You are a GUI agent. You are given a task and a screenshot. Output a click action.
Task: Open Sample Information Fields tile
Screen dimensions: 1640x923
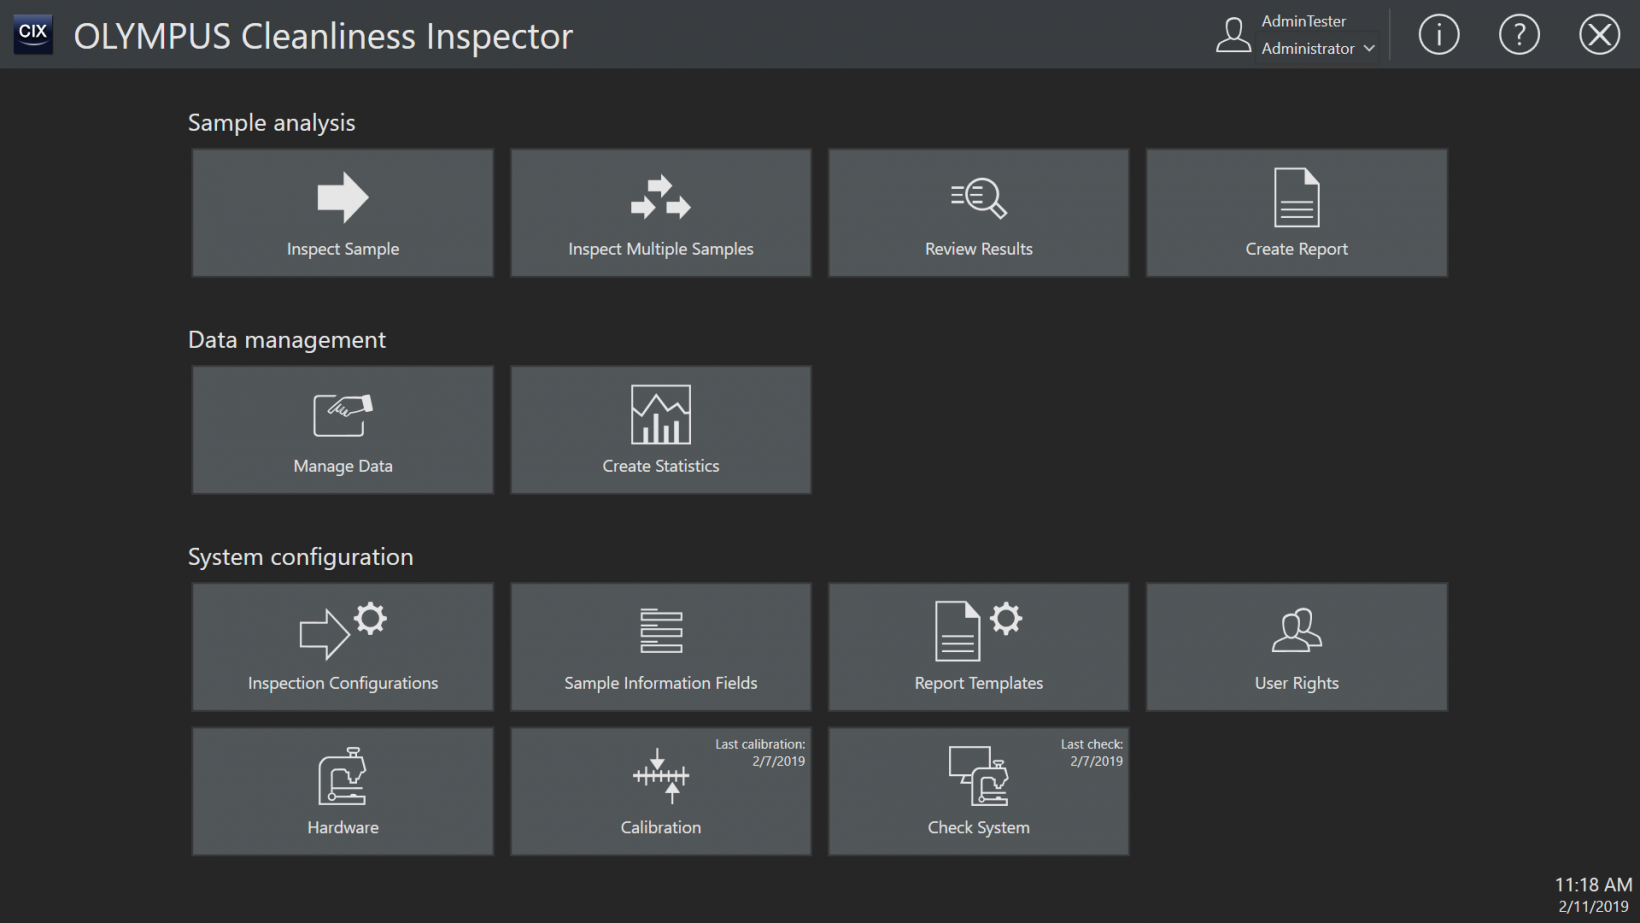[x=660, y=647]
